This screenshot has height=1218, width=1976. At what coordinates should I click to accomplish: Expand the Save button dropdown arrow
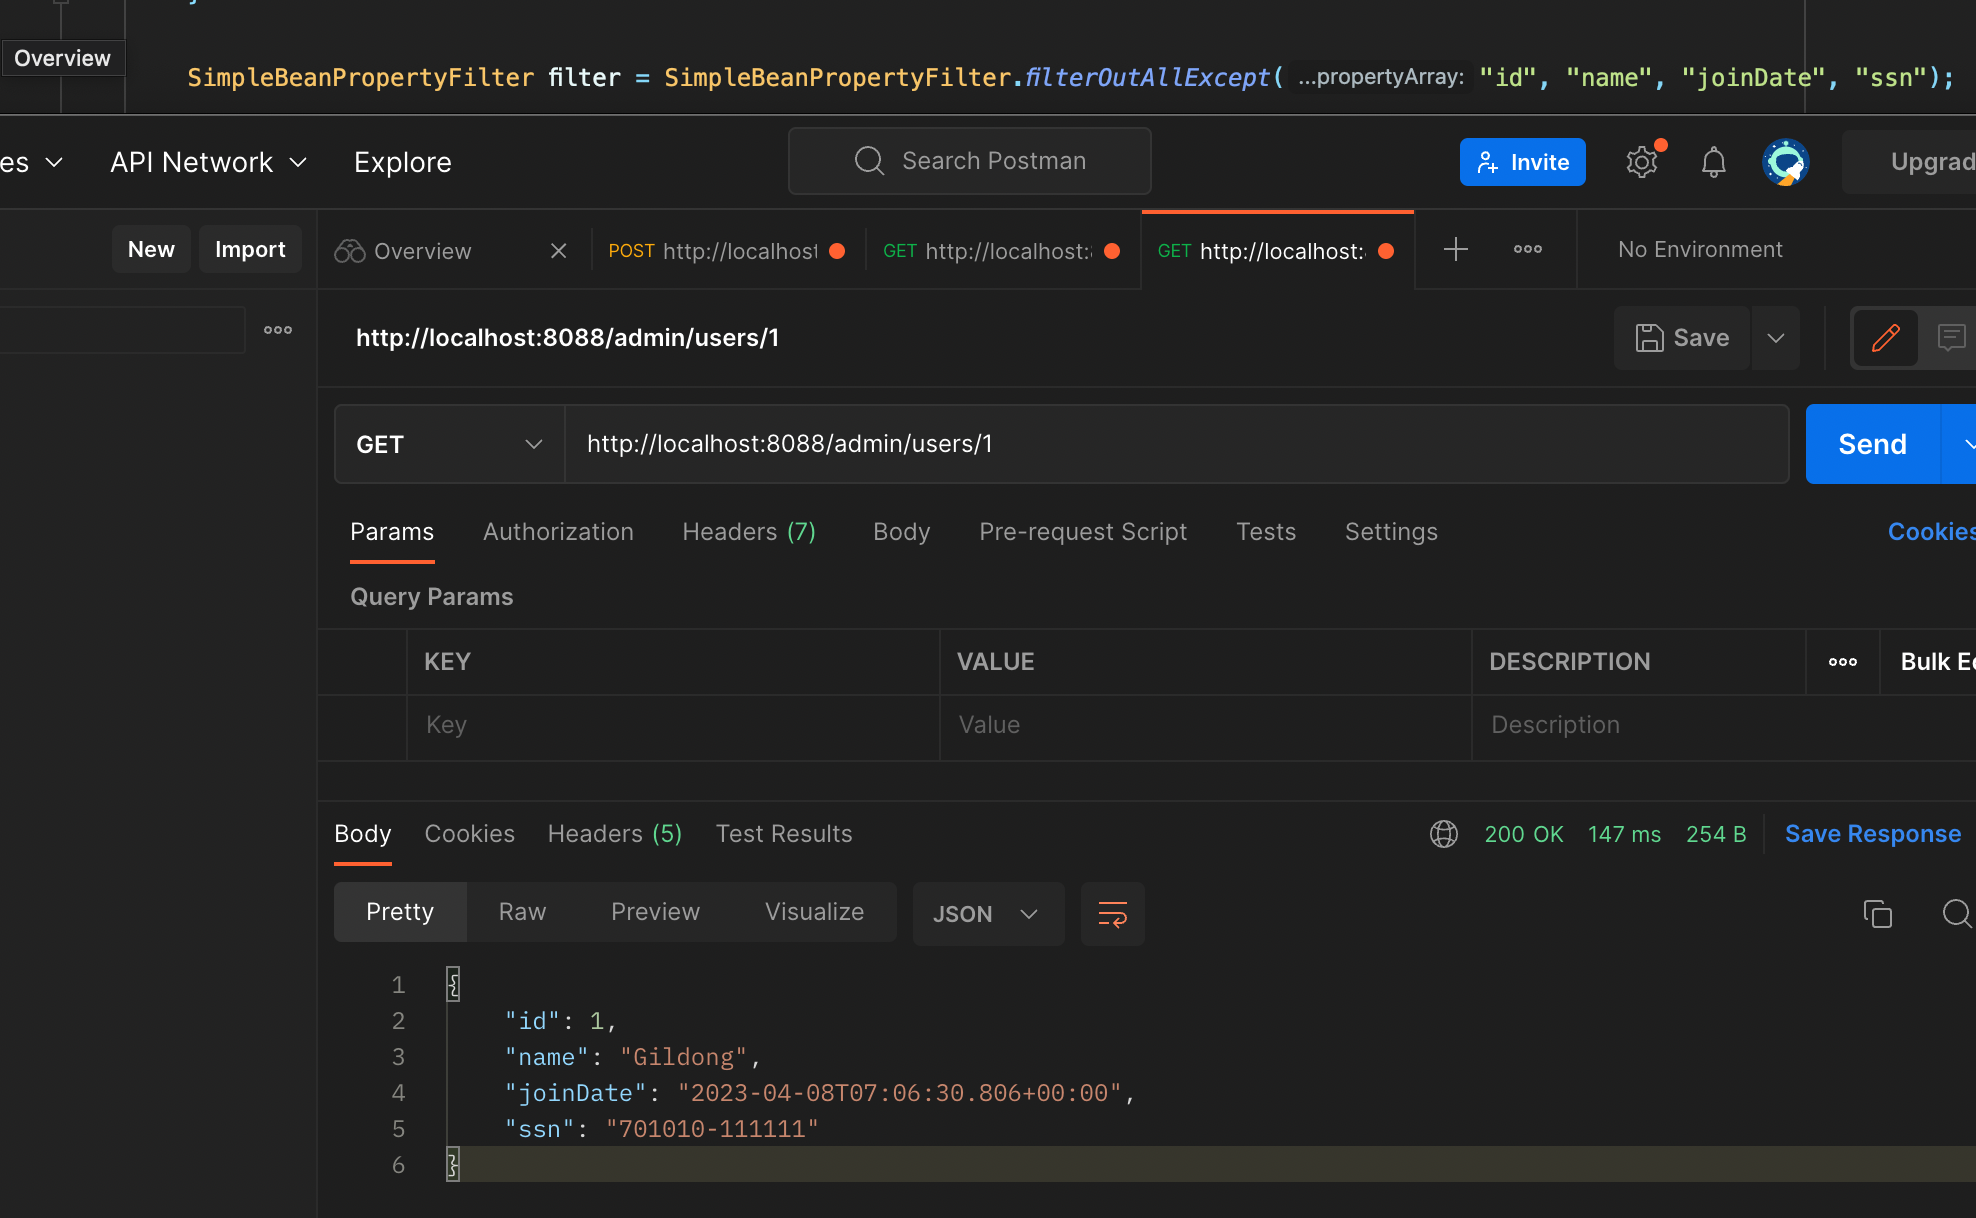[x=1776, y=337]
